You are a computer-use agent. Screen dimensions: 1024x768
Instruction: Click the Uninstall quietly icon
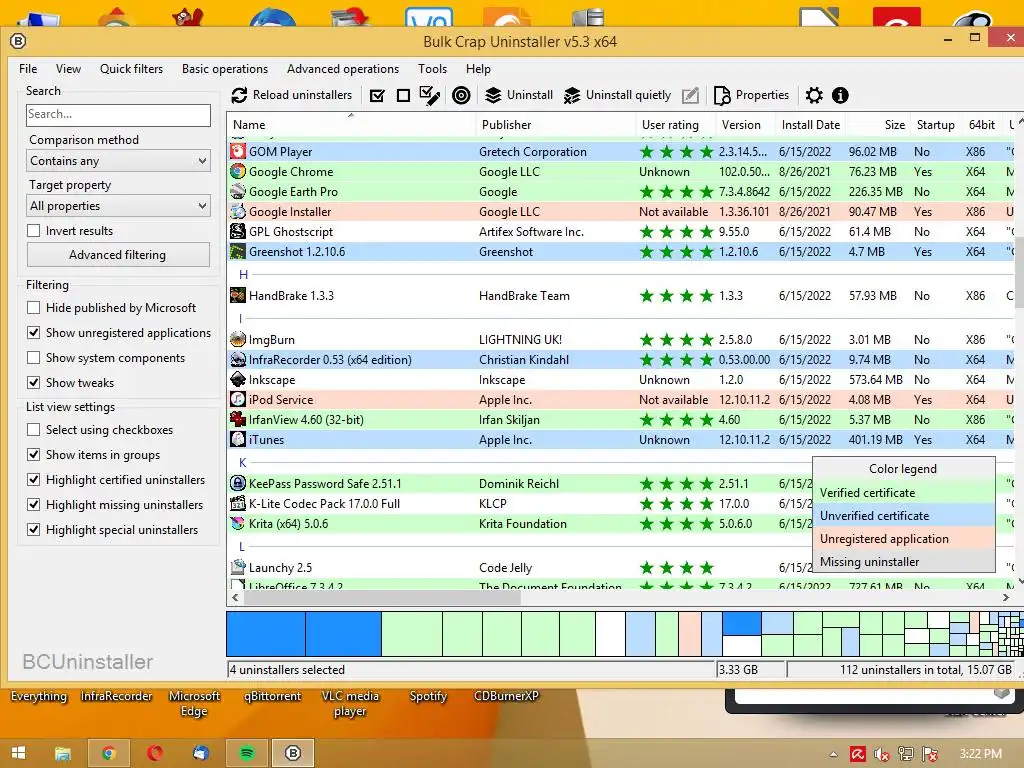571,95
